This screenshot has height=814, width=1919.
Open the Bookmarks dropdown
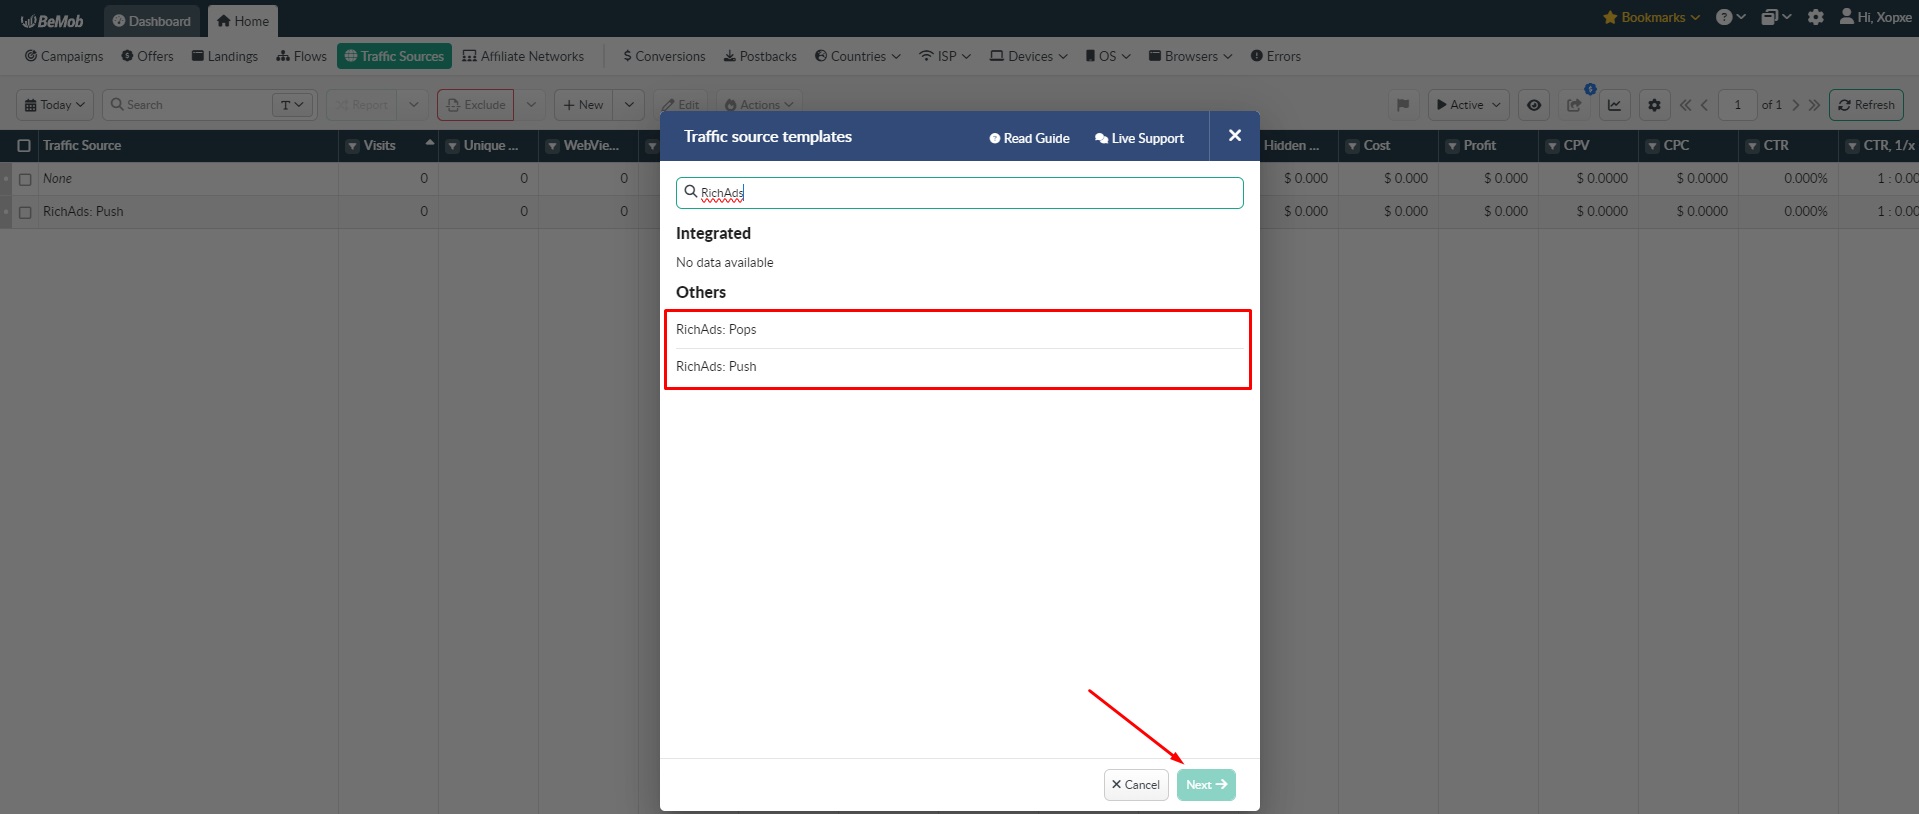[1651, 18]
